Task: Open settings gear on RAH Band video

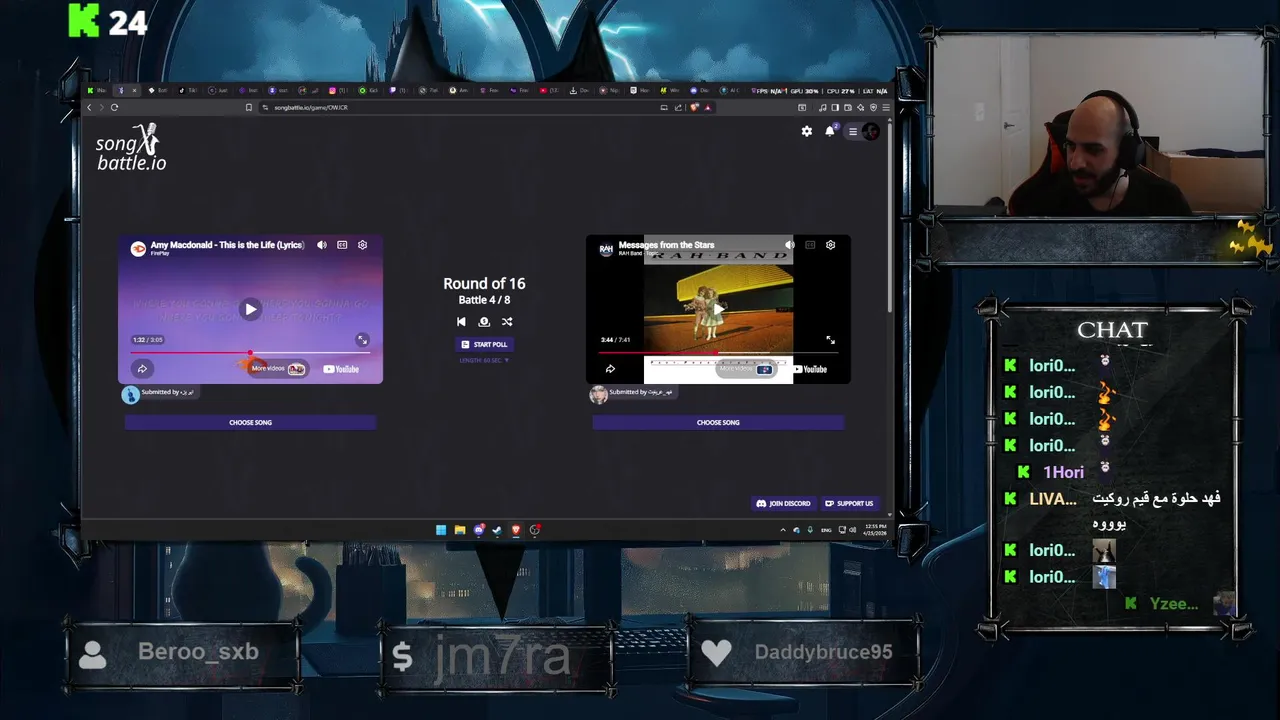Action: [x=830, y=245]
